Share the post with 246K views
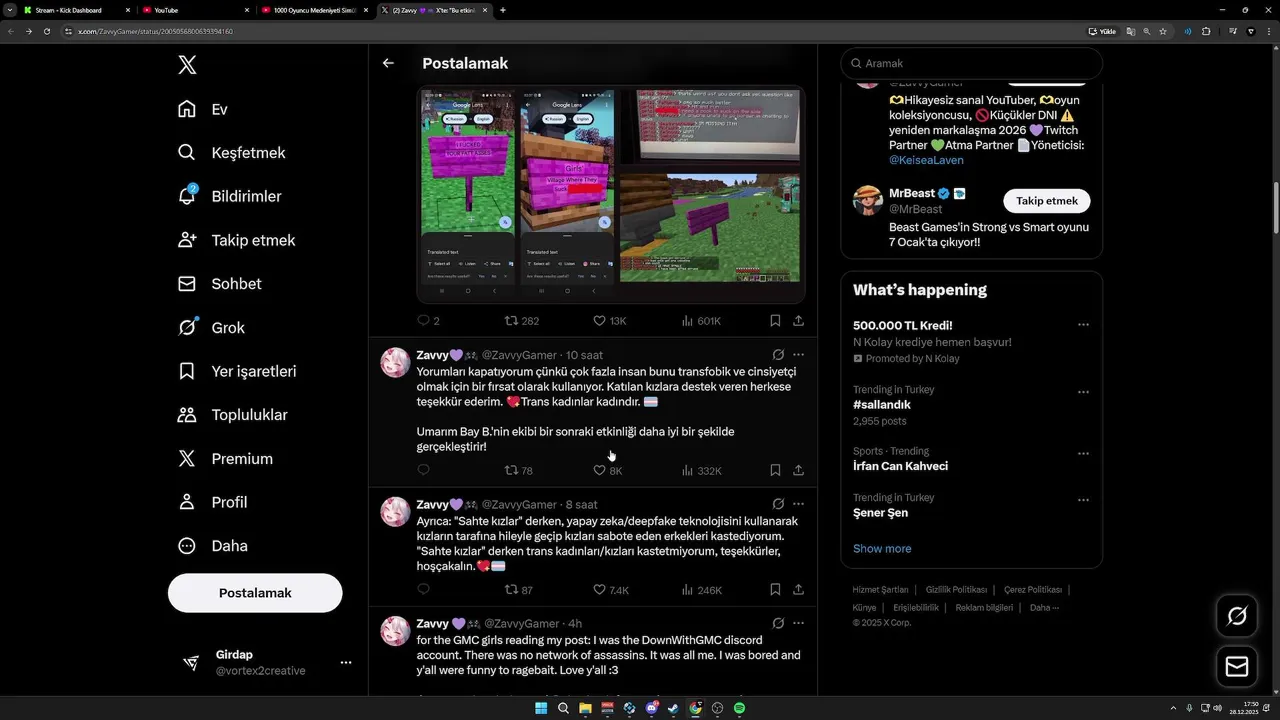This screenshot has width=1280, height=720. [798, 590]
